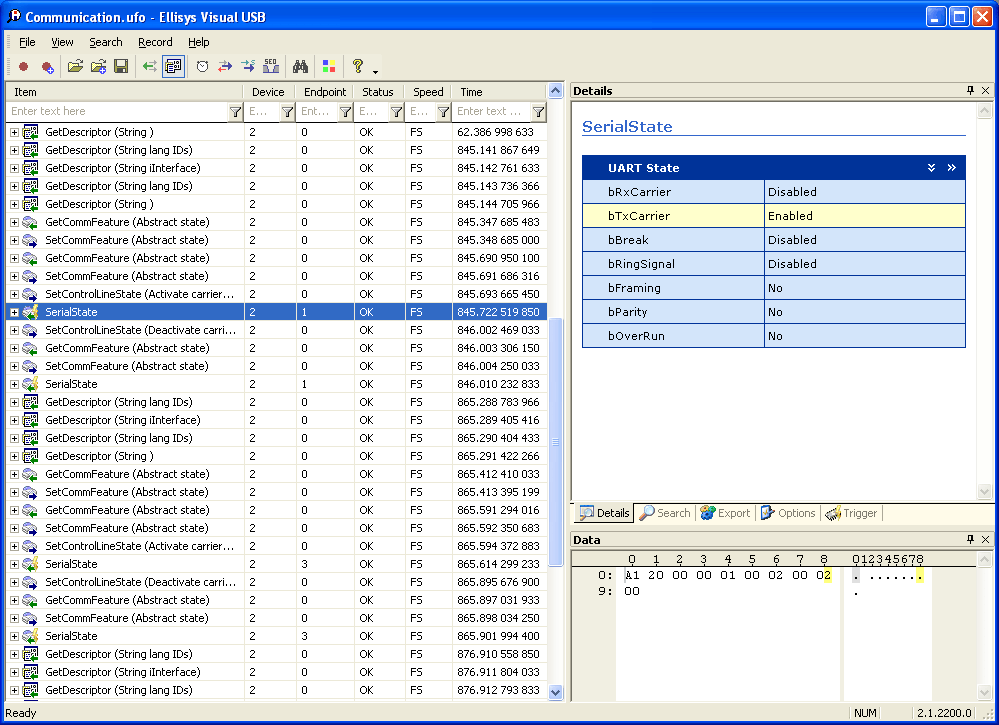Viewport: 999px width, 725px height.
Task: Save capture with the floppy disk icon
Action: point(121,67)
